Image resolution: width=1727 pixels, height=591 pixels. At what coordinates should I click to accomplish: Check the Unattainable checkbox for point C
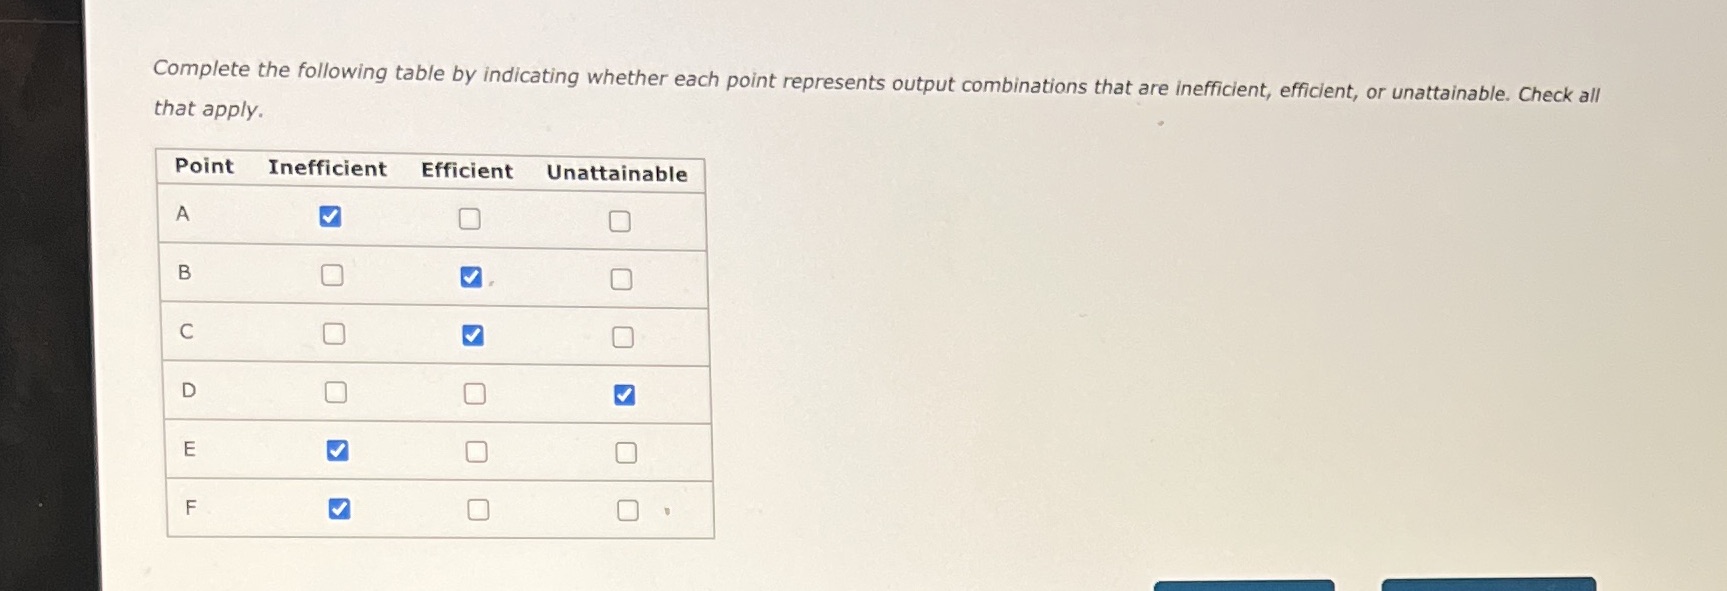click(622, 337)
